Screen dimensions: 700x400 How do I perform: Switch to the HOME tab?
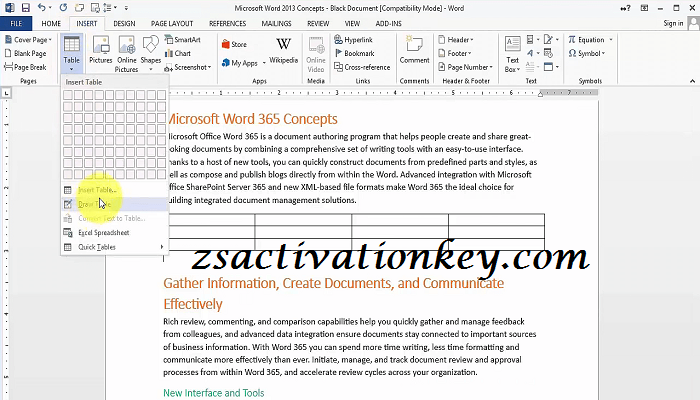[51, 23]
